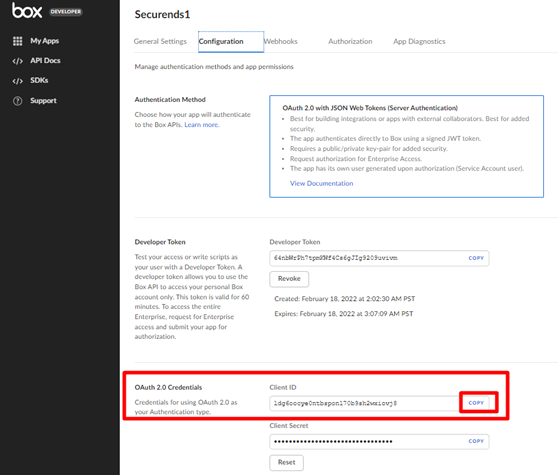Open the Authorization tab
This screenshot has height=475, width=558.
tap(350, 41)
